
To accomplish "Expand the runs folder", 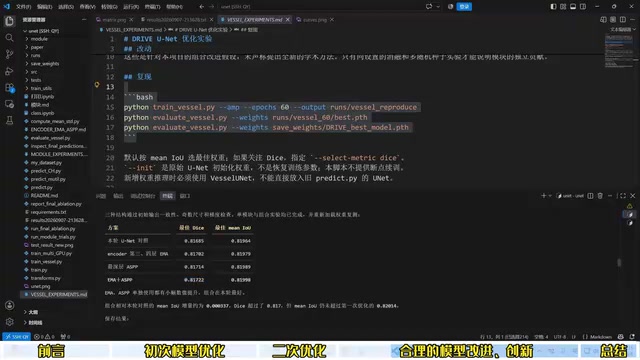I will (36, 55).
